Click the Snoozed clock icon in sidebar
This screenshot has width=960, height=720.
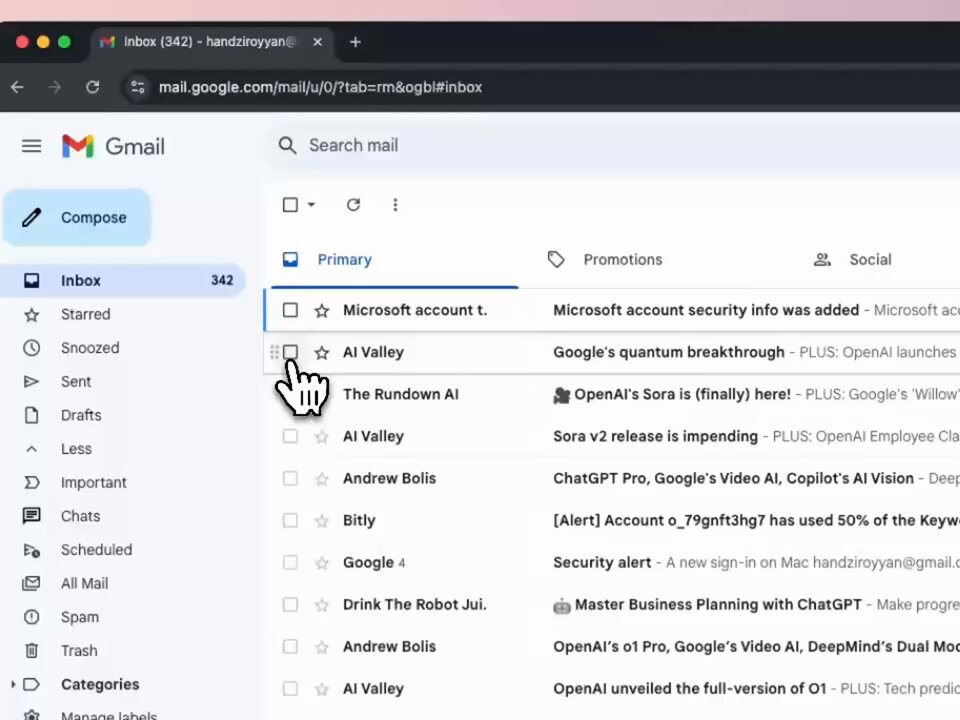pyautogui.click(x=31, y=348)
